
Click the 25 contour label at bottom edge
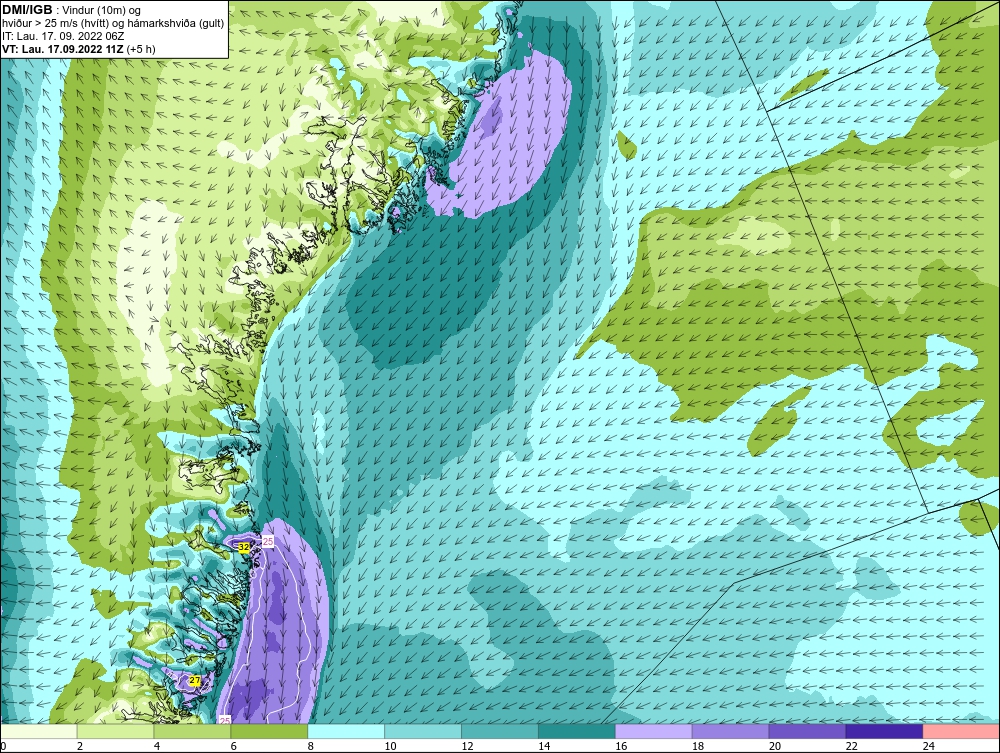click(x=225, y=720)
